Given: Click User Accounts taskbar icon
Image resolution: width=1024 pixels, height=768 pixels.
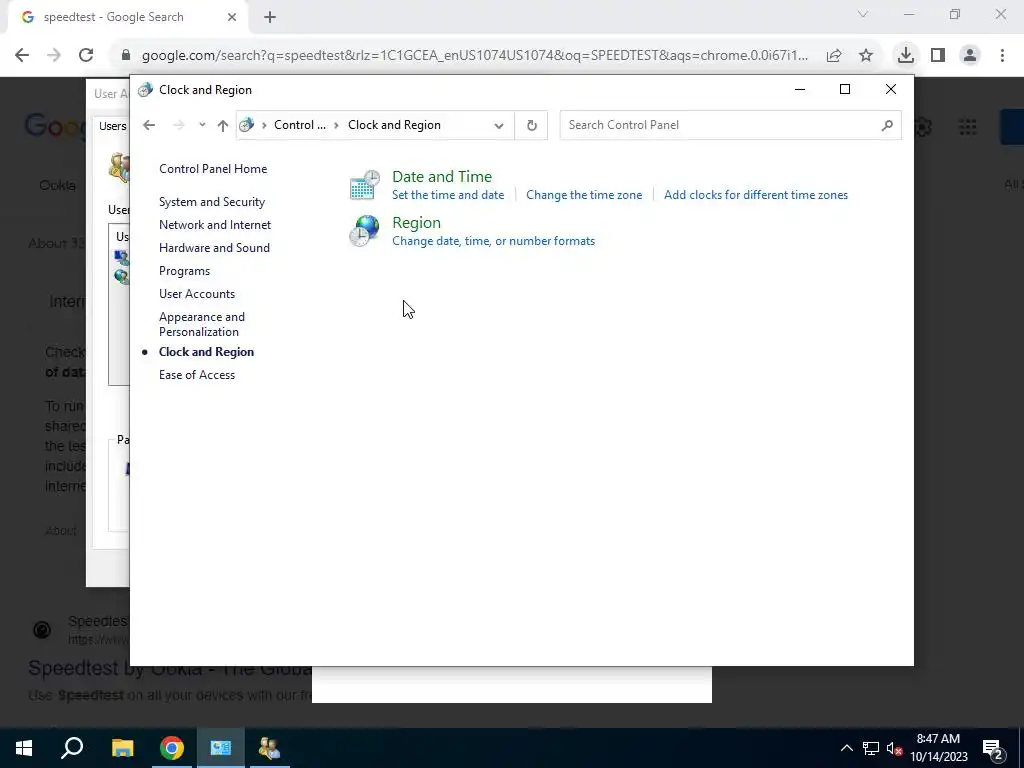Looking at the screenshot, I should coord(269,748).
